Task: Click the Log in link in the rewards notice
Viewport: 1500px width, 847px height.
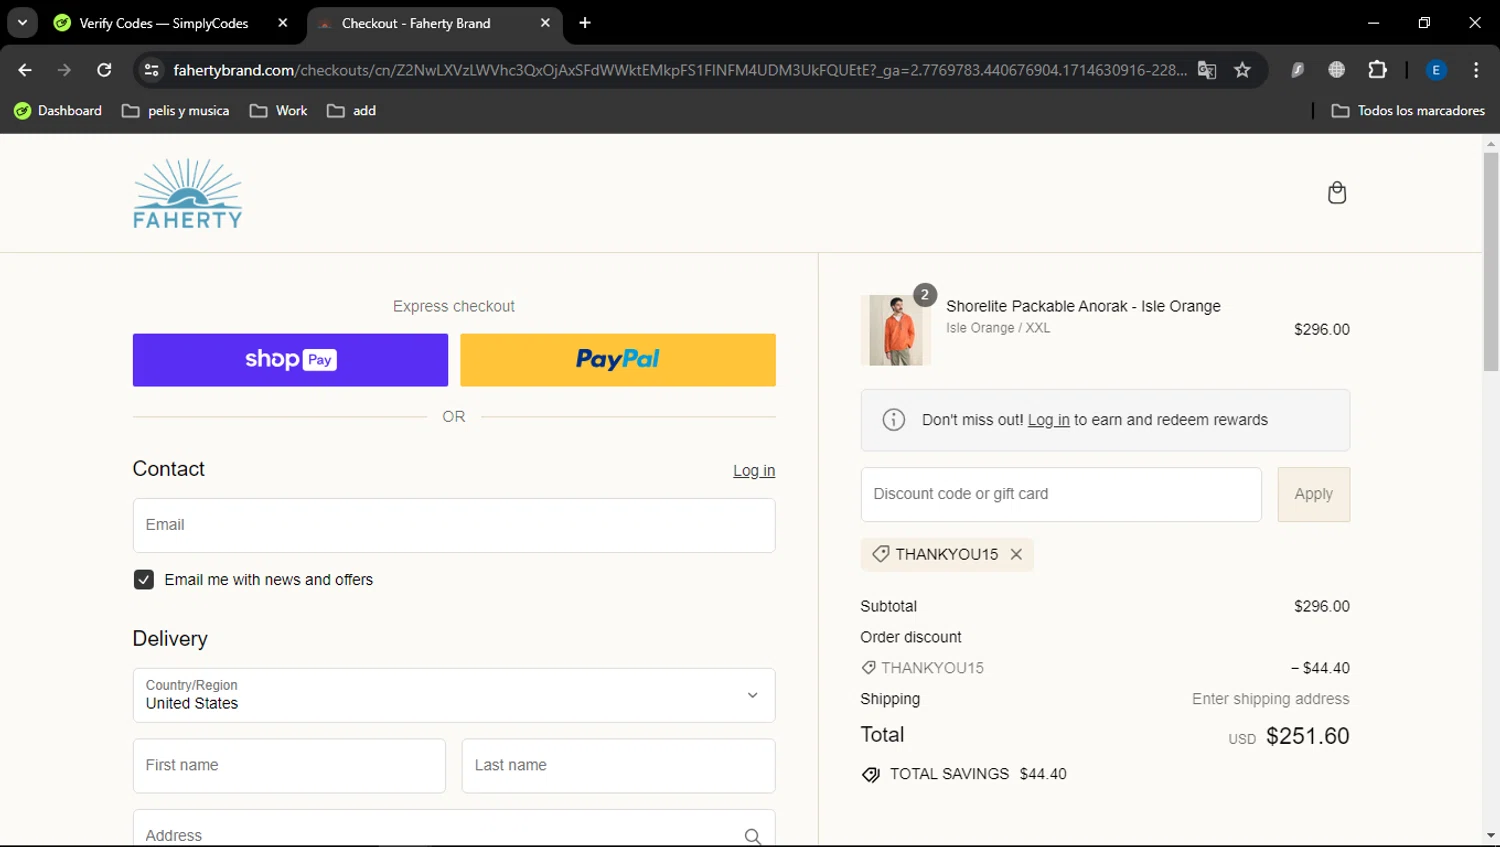Action: tap(1048, 420)
